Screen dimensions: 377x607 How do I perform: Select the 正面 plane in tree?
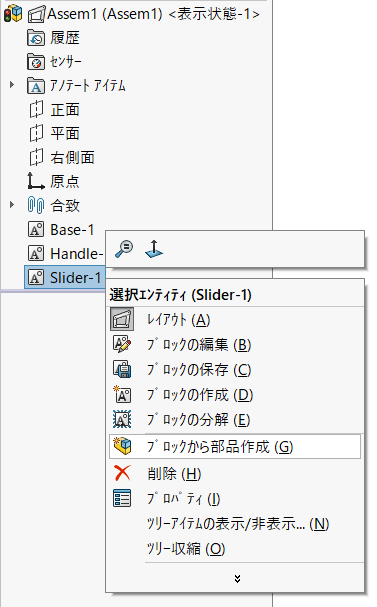tap(55, 110)
